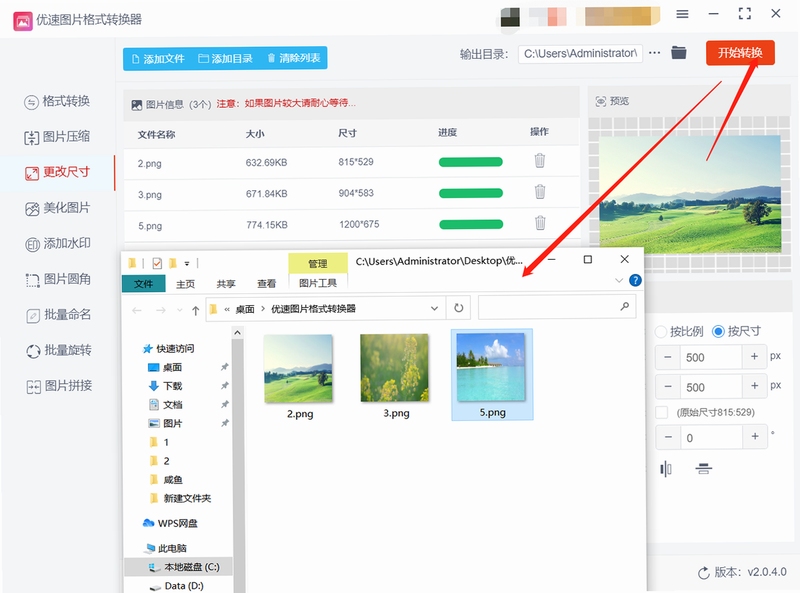The height and width of the screenshot is (593, 800).
Task: Increase rotation angle with plus button
Action: [x=755, y=436]
